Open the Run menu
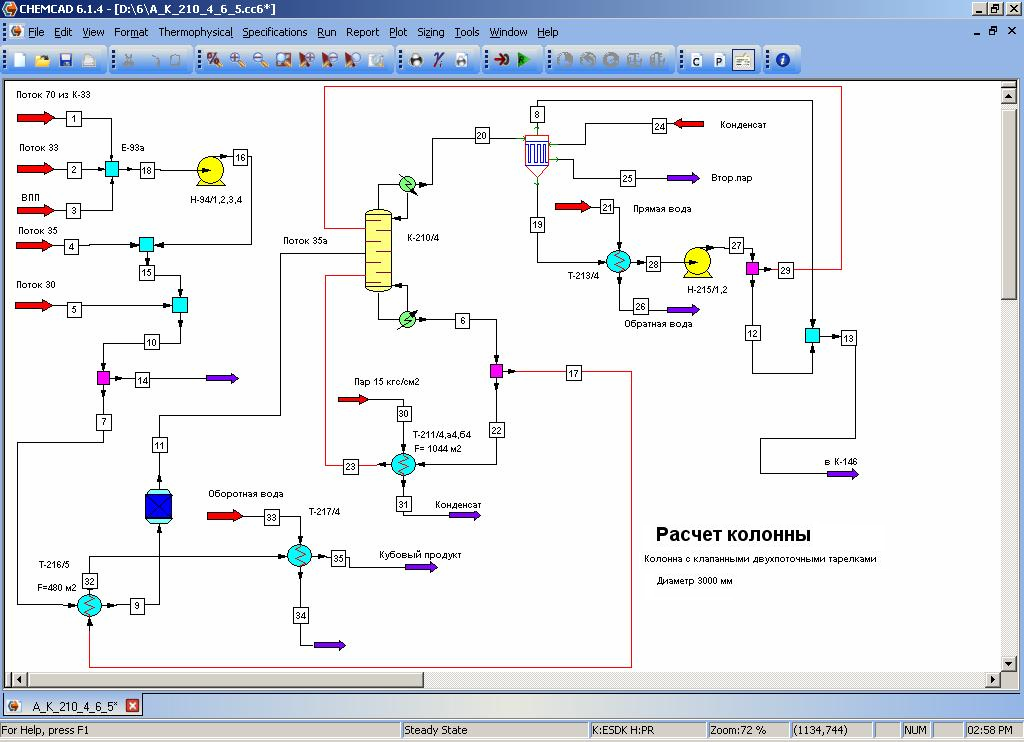 [x=327, y=32]
